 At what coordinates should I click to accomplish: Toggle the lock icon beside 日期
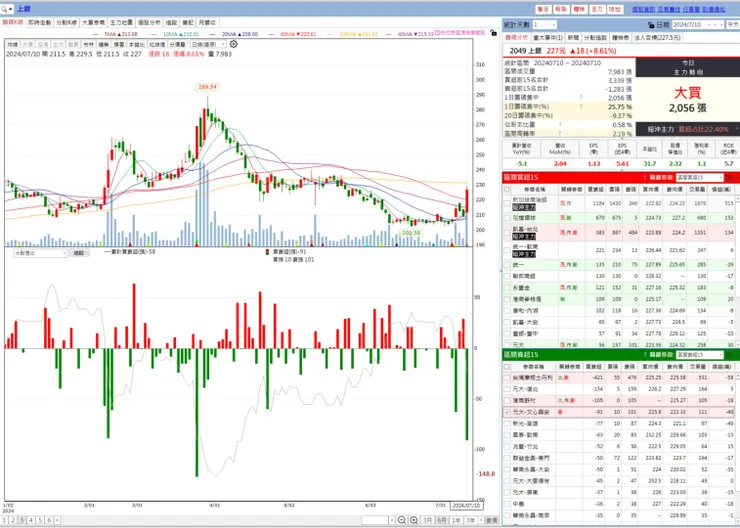651,25
